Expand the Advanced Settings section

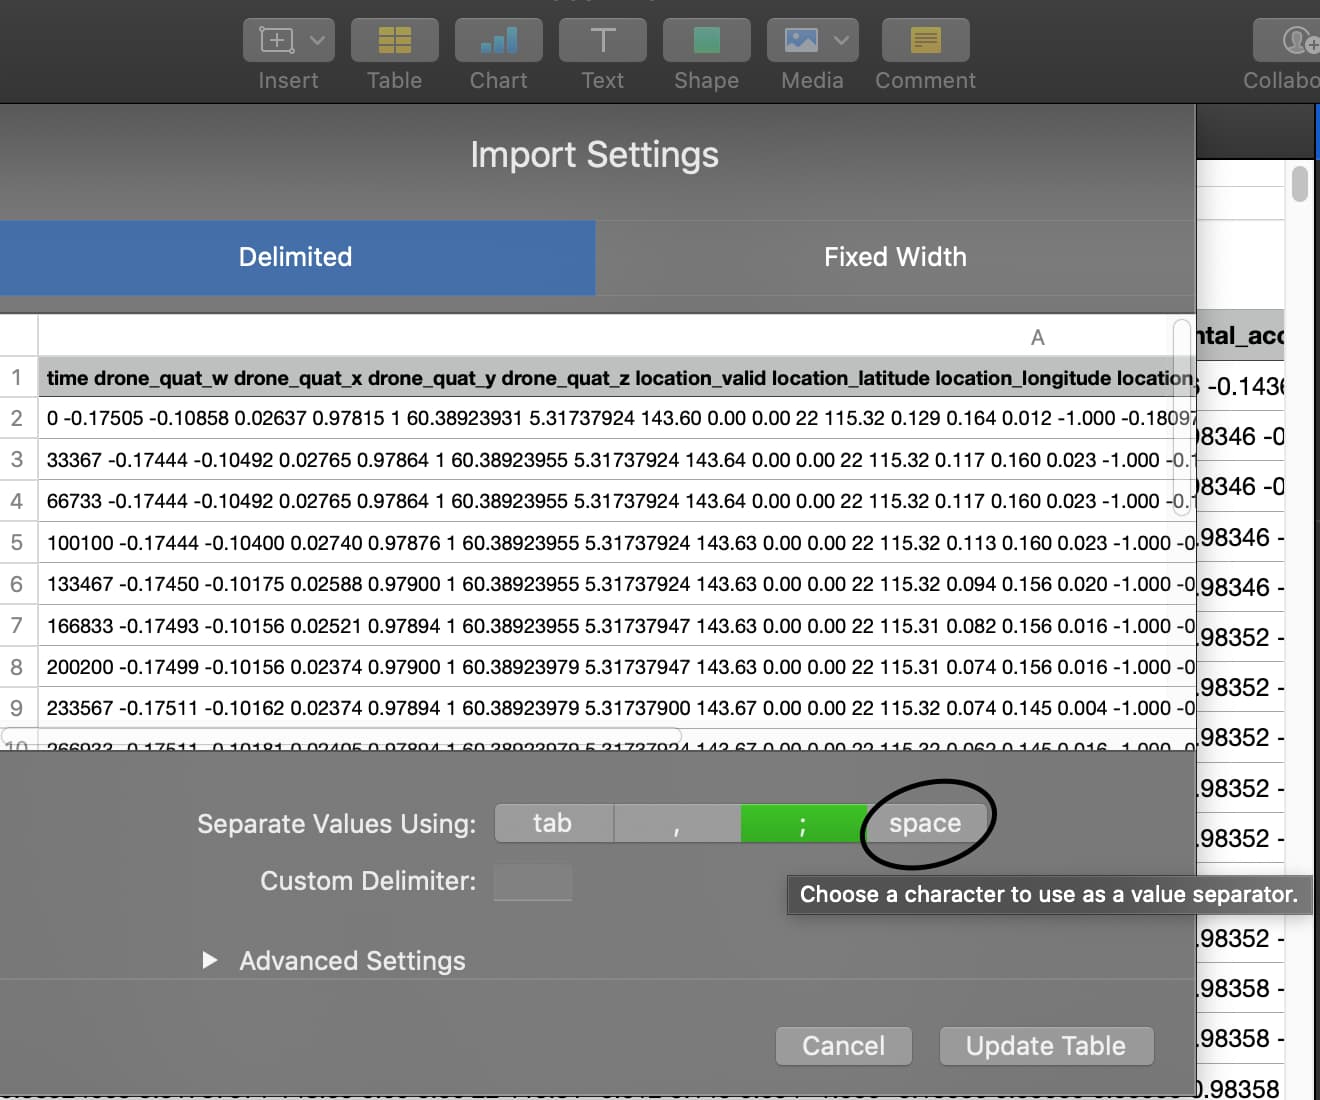coord(210,960)
